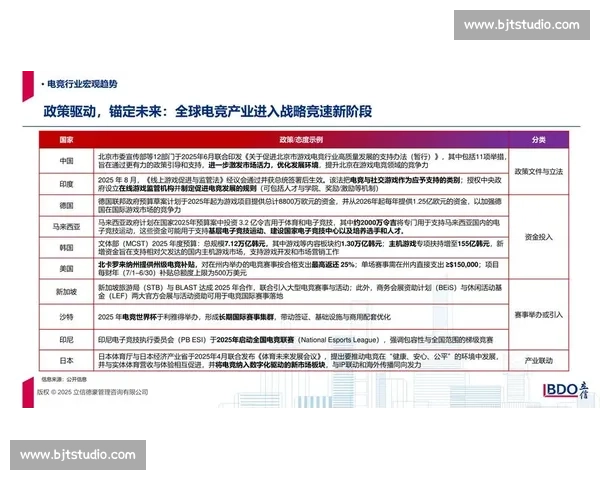Select the 韩国 country cell
Screen dimensions: 600x480
tap(66, 248)
